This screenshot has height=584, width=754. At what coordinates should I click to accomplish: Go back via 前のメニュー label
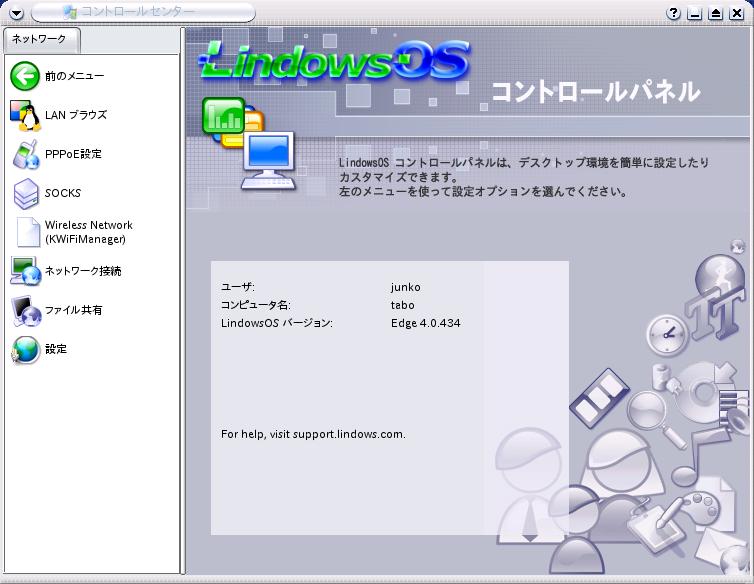tap(75, 76)
